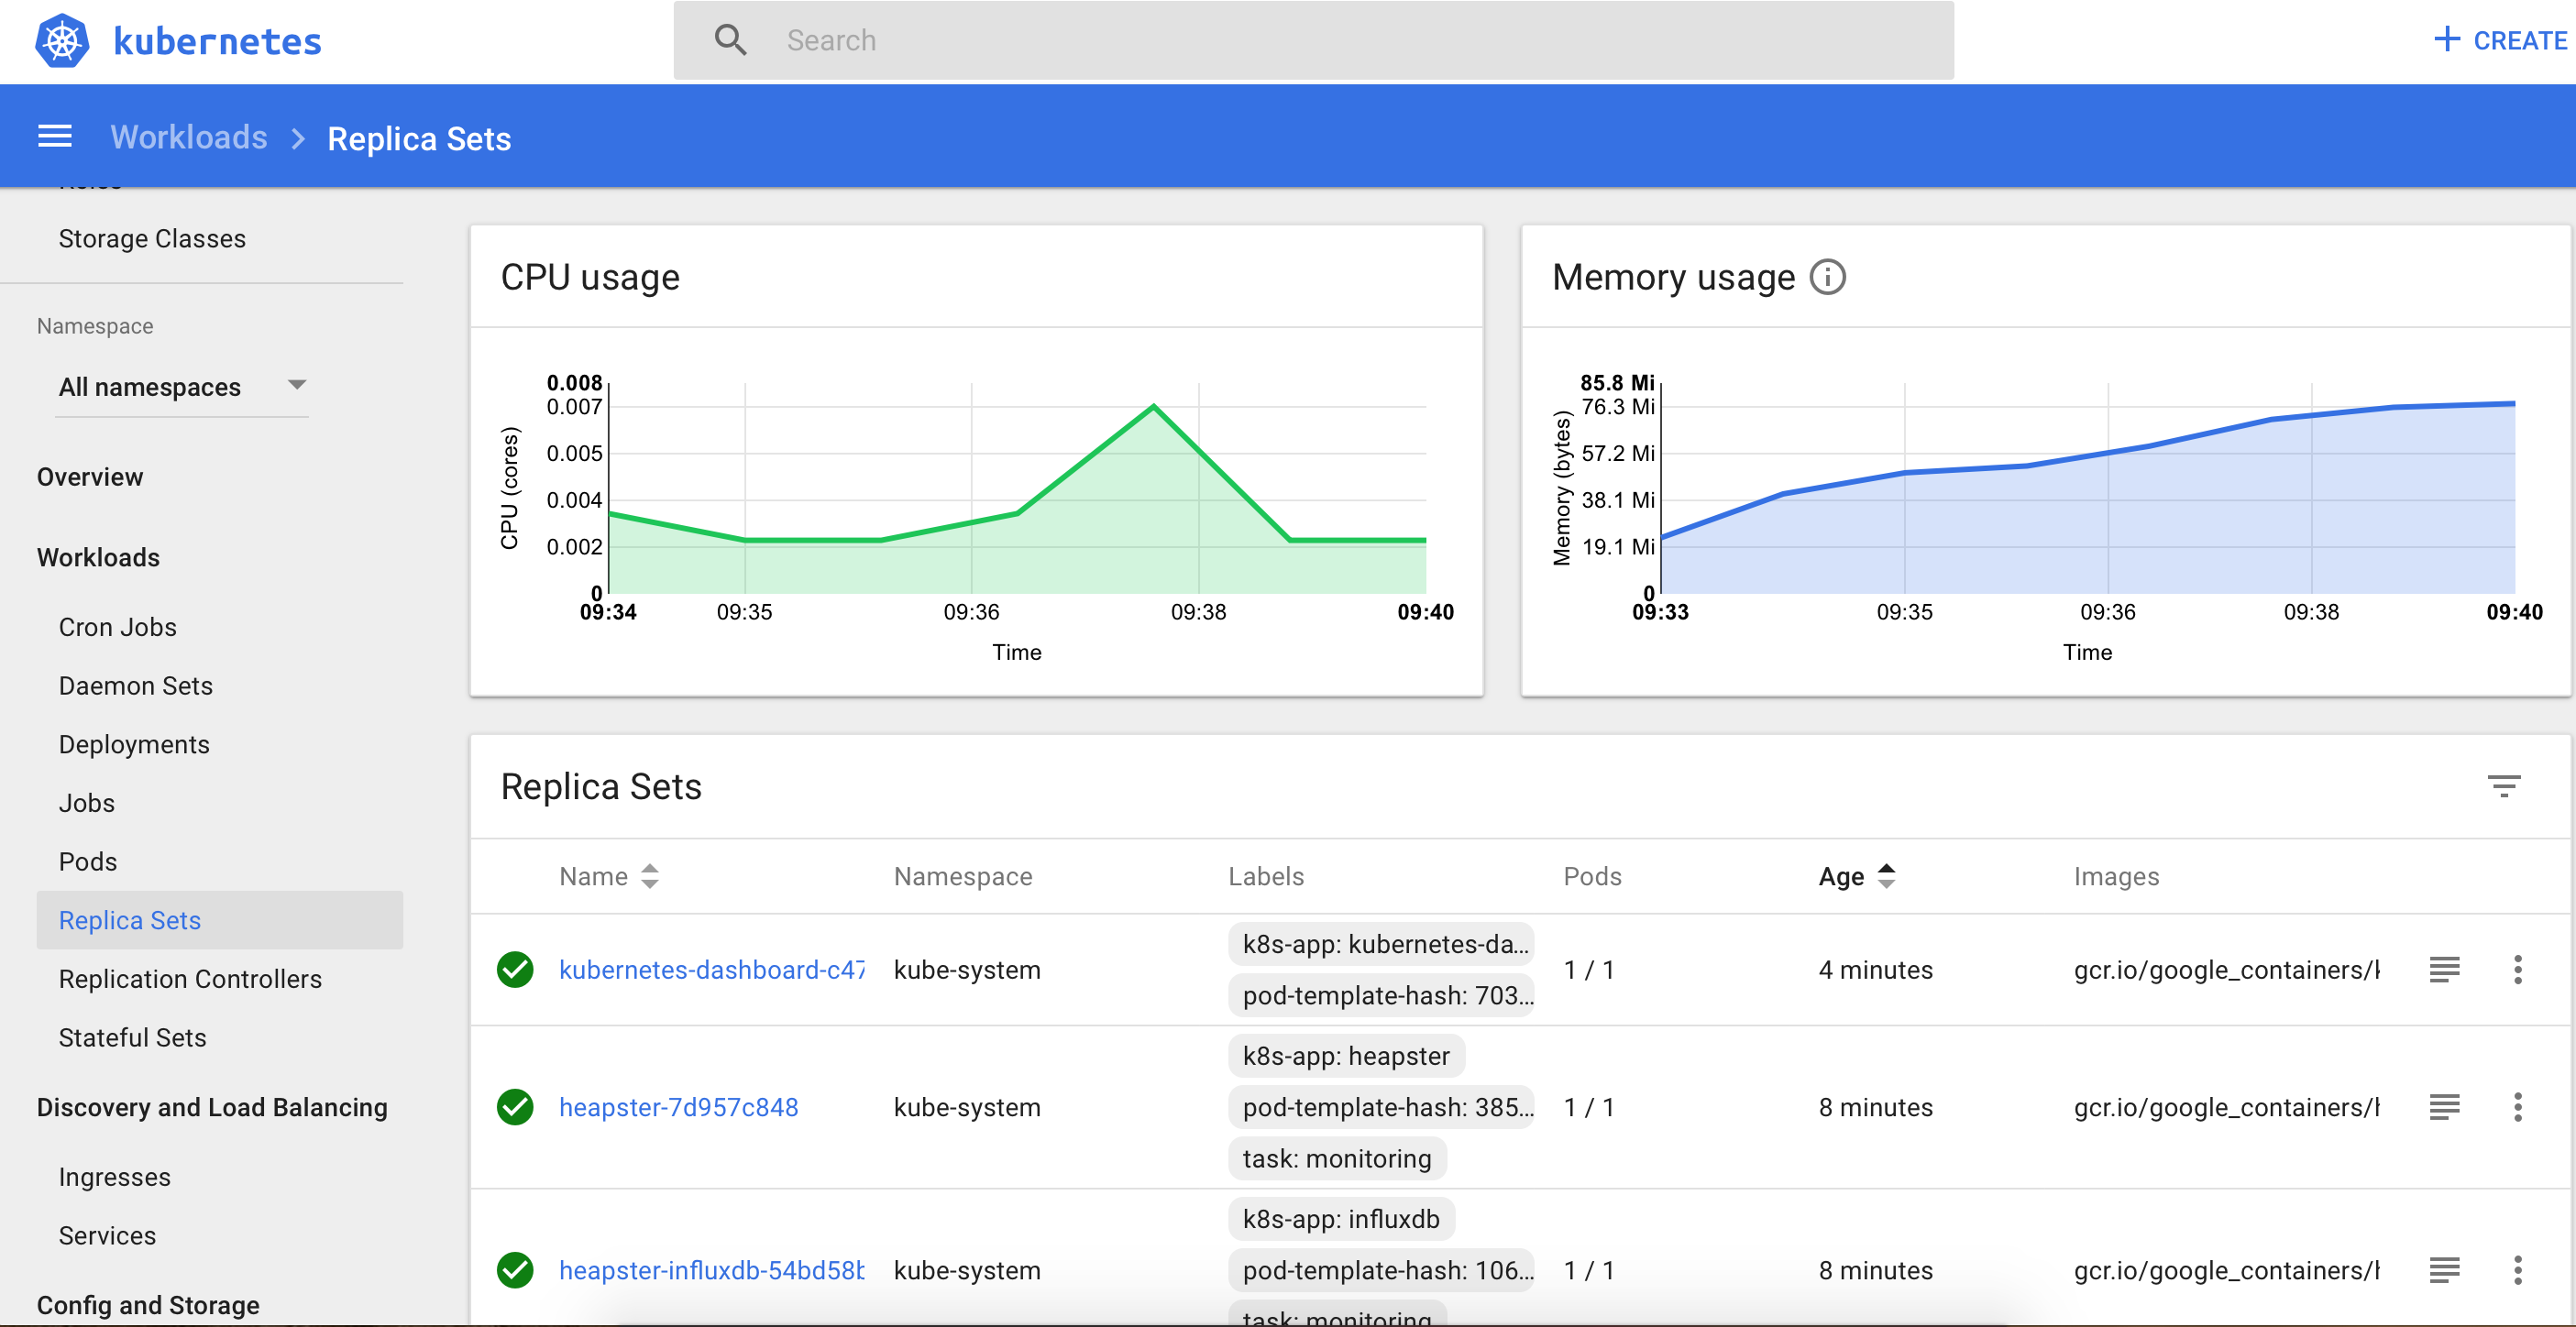Screen dimensions: 2576x1327
Task: View logs icon for kubernetes-dashboard row
Action: (x=2444, y=969)
